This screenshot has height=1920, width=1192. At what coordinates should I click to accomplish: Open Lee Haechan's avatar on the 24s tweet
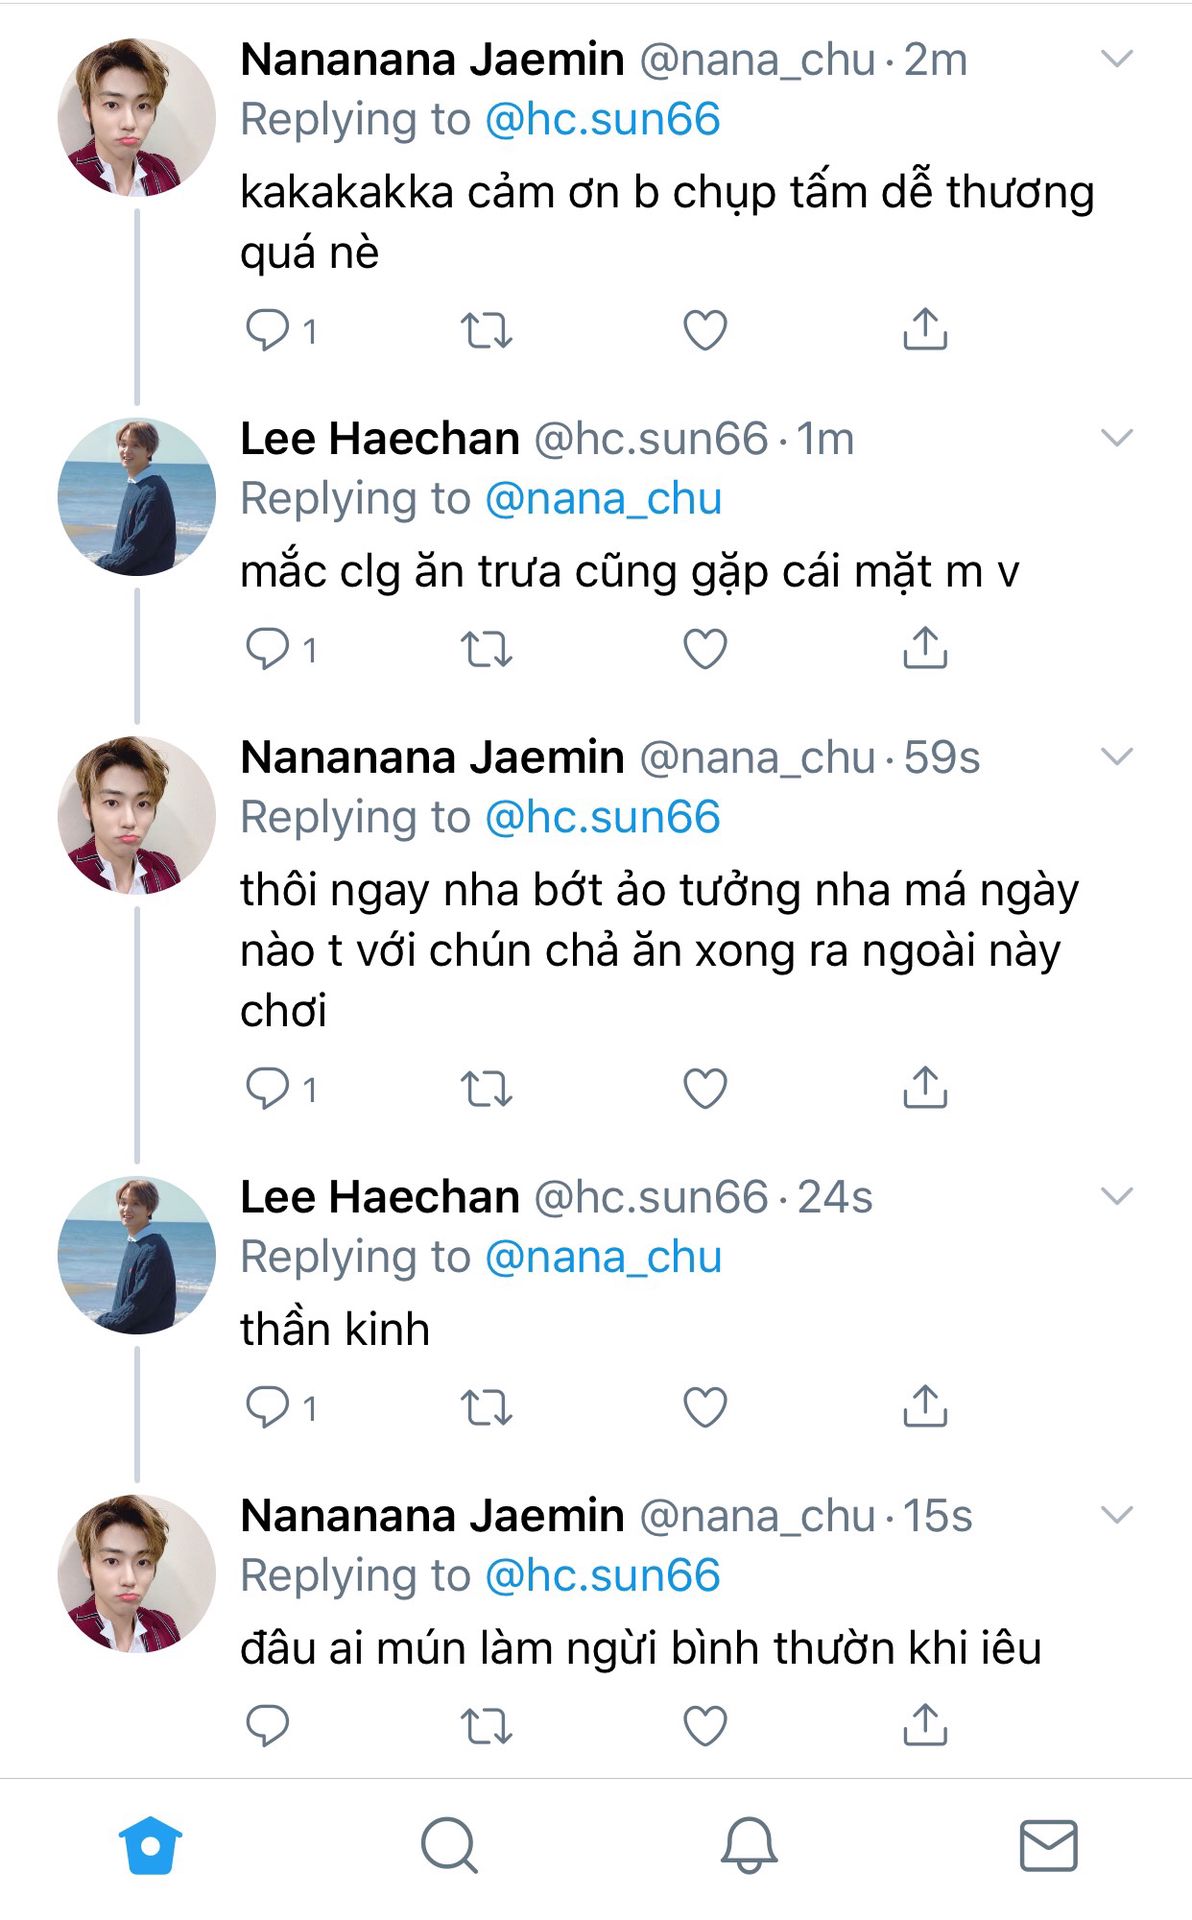[x=137, y=1255]
